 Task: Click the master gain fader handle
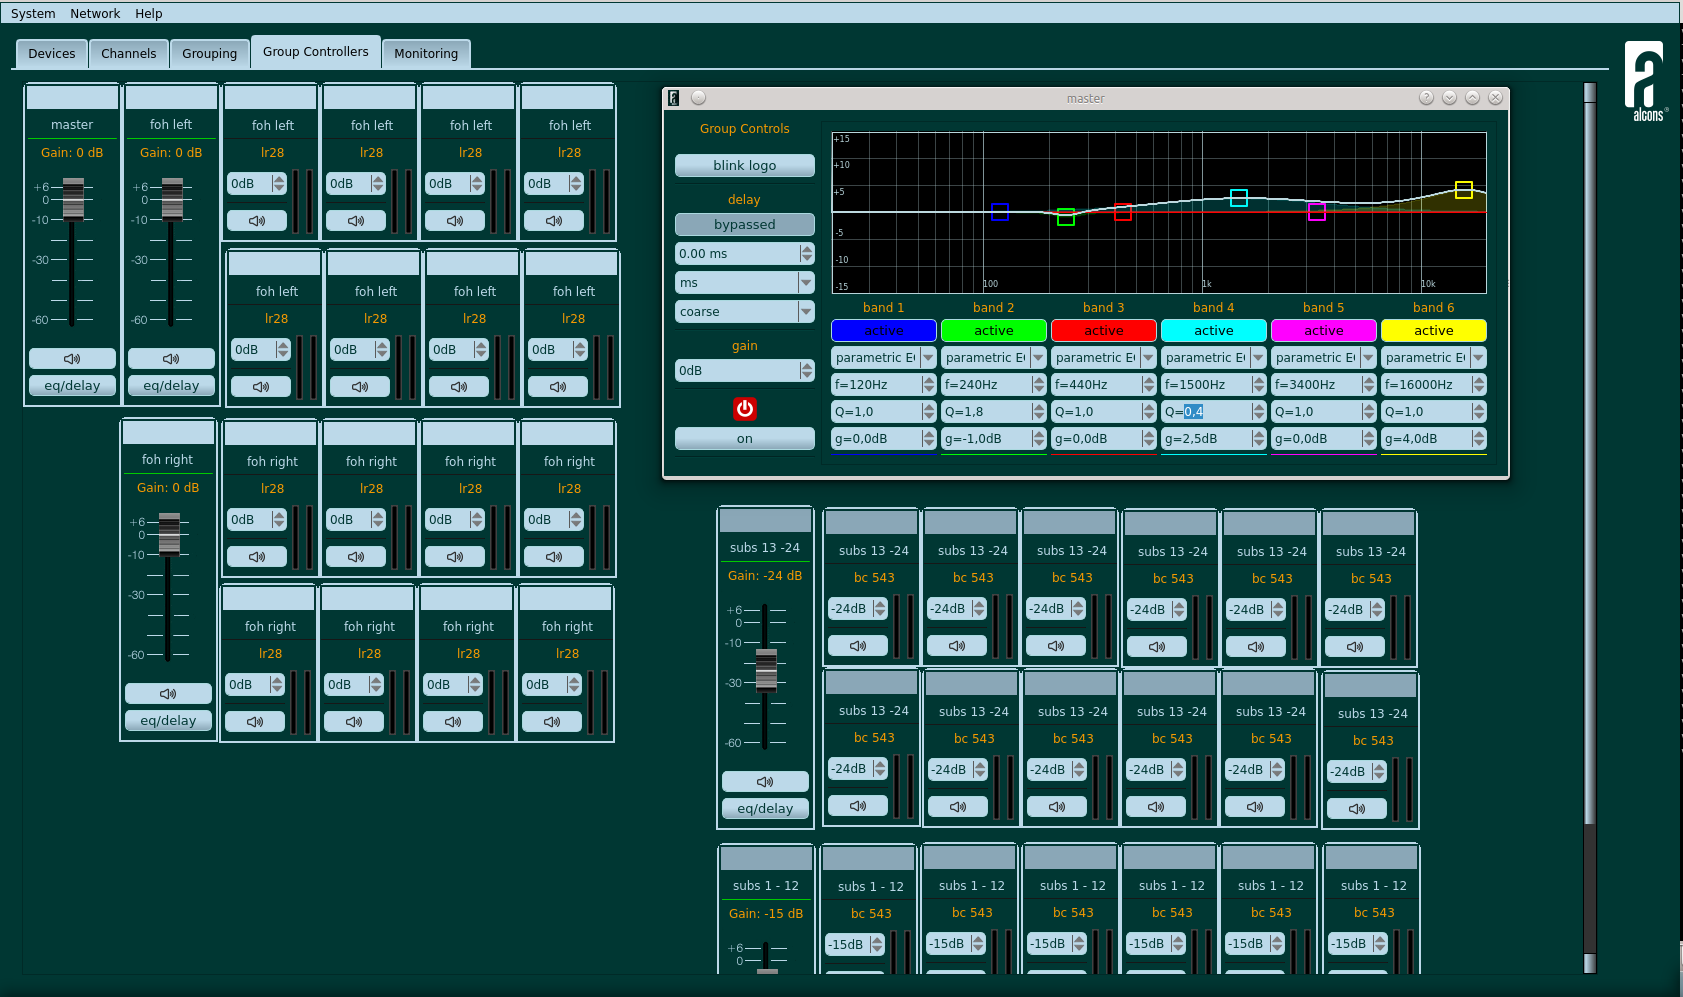click(x=73, y=199)
